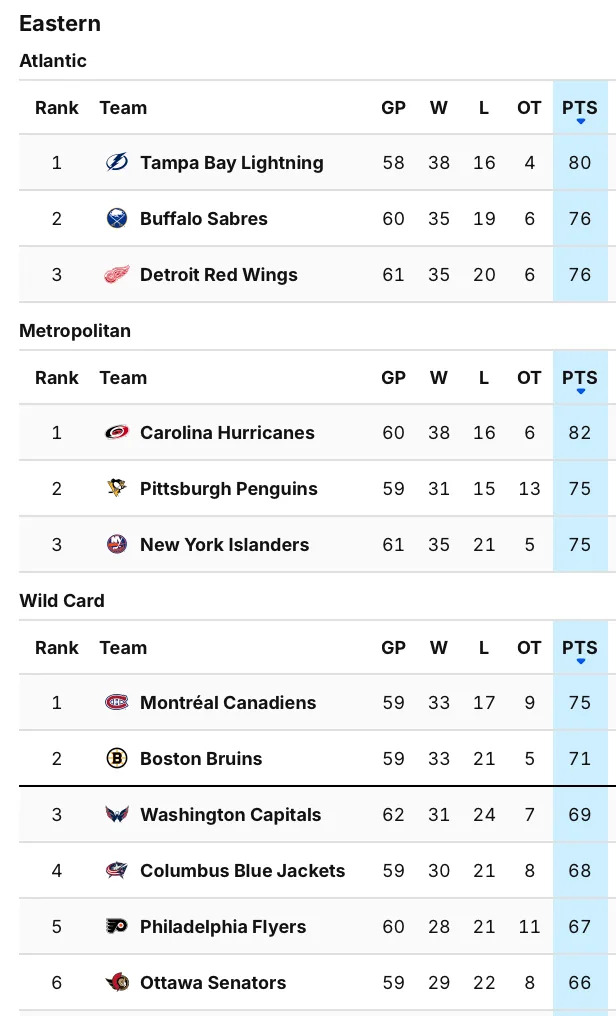Click the Boston Bruins logo icon

point(117,759)
